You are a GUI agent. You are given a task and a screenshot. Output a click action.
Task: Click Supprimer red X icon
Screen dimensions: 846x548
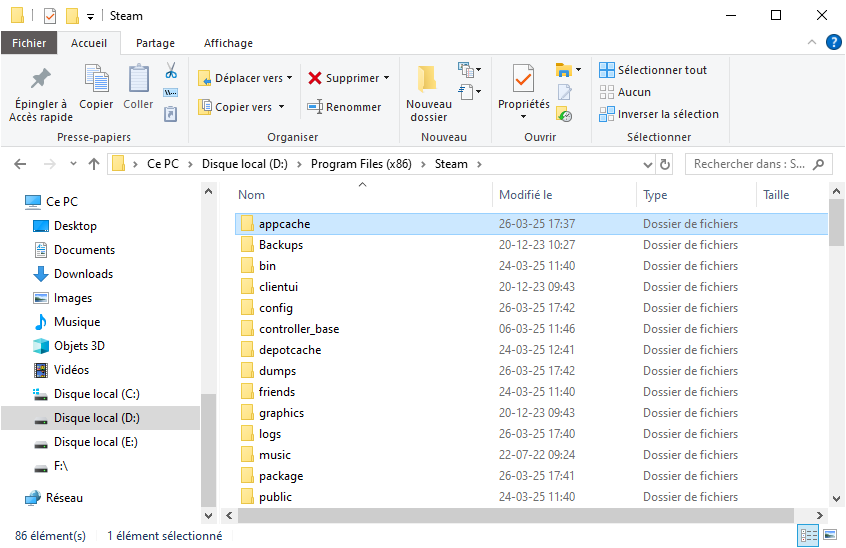pos(315,78)
